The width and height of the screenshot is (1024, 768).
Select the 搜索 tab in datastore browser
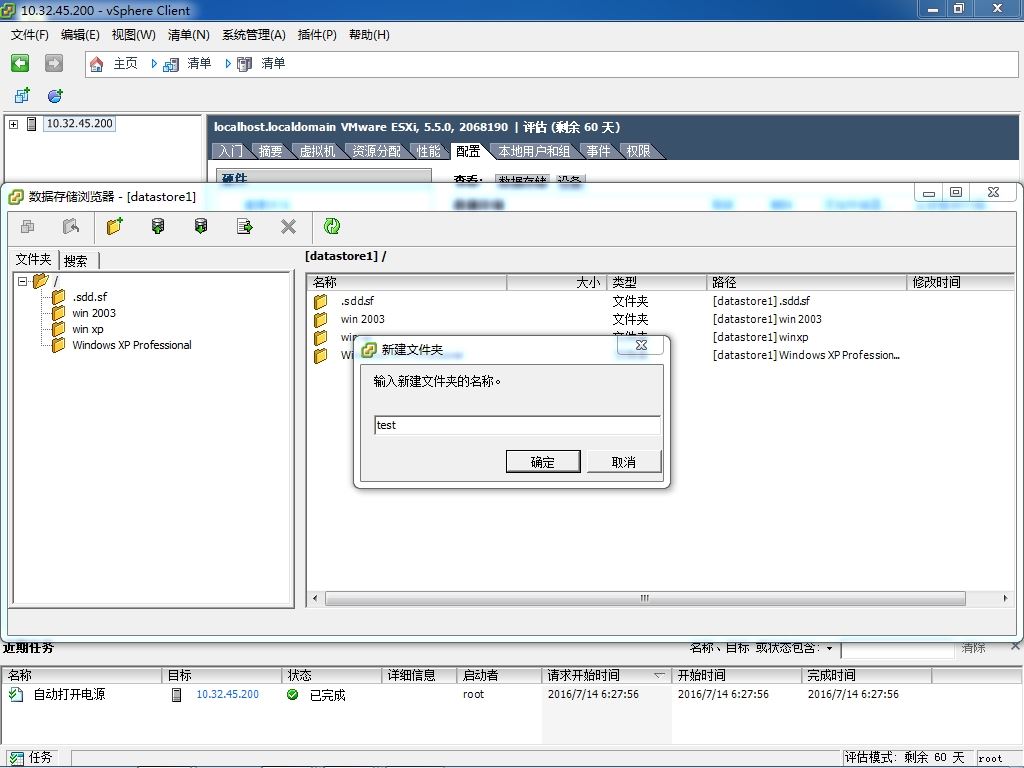[76, 261]
